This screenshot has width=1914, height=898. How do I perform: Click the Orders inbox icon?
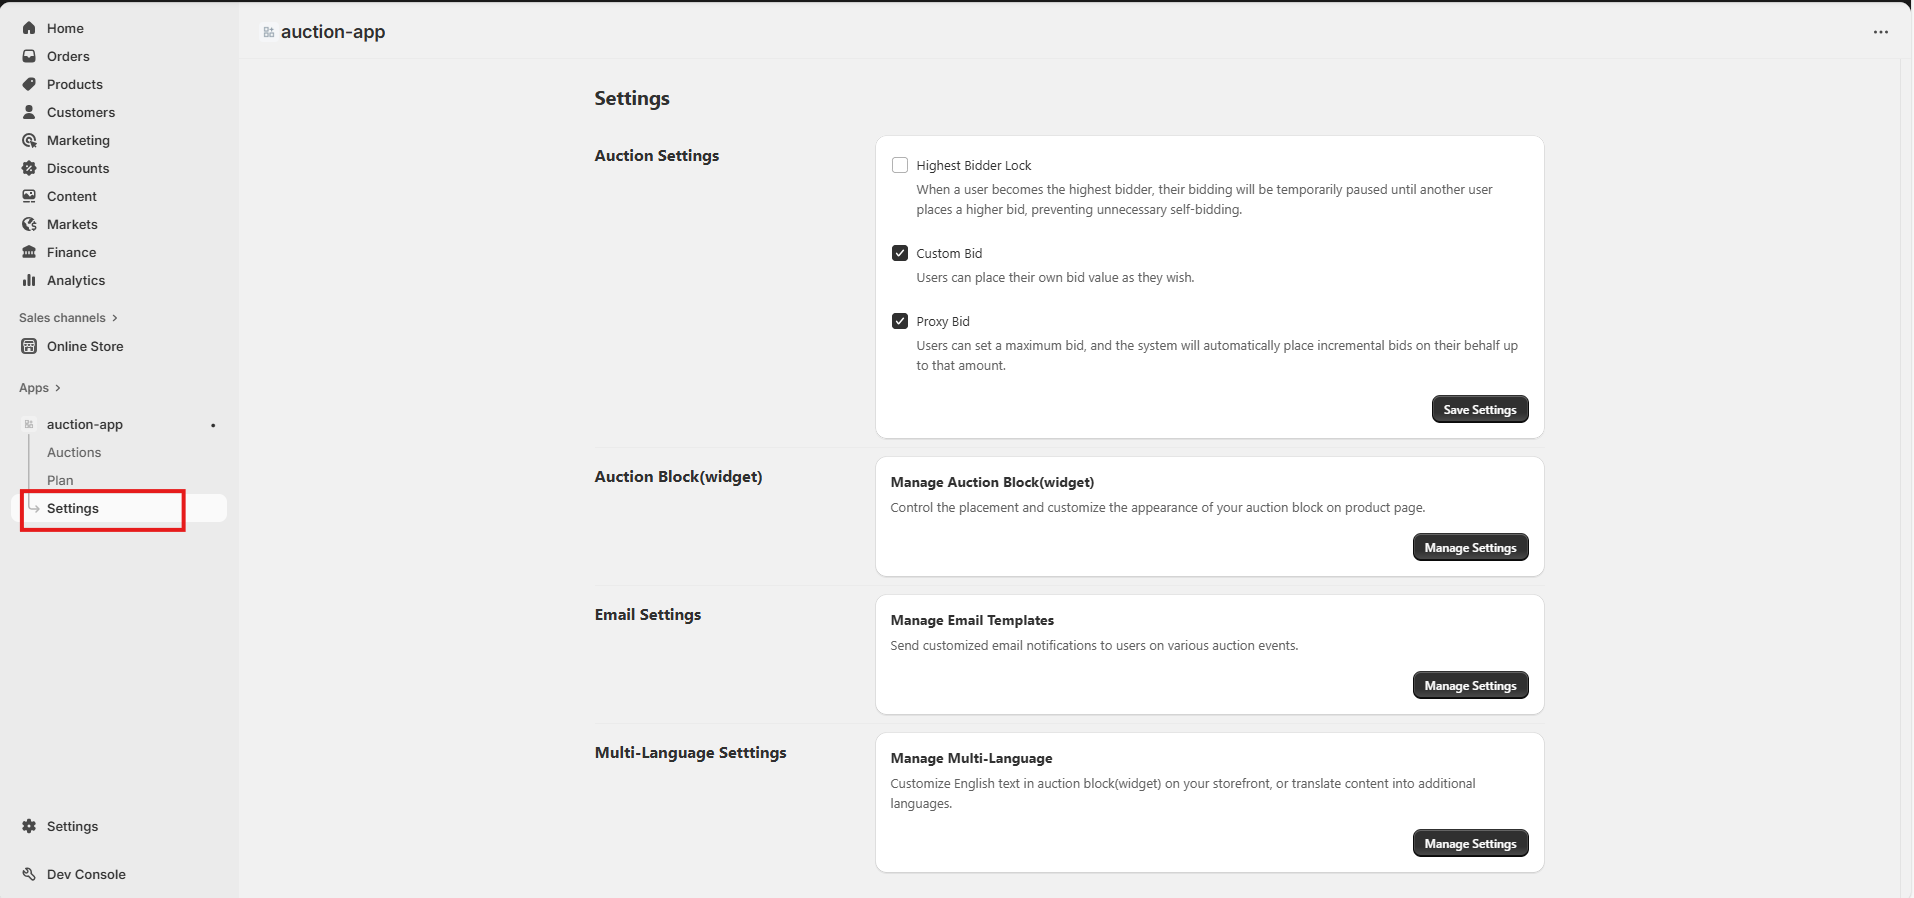pos(29,56)
